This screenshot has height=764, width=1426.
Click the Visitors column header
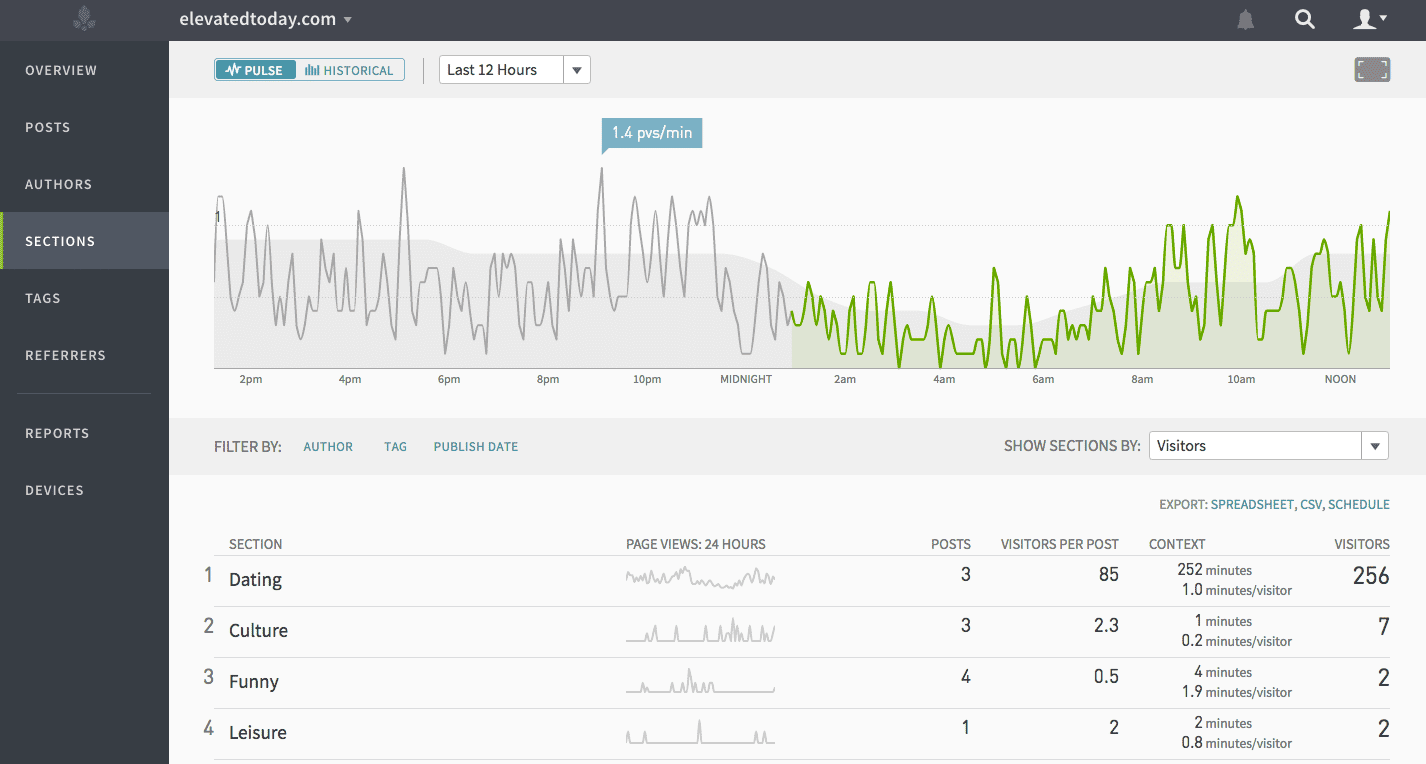pyautogui.click(x=1362, y=544)
